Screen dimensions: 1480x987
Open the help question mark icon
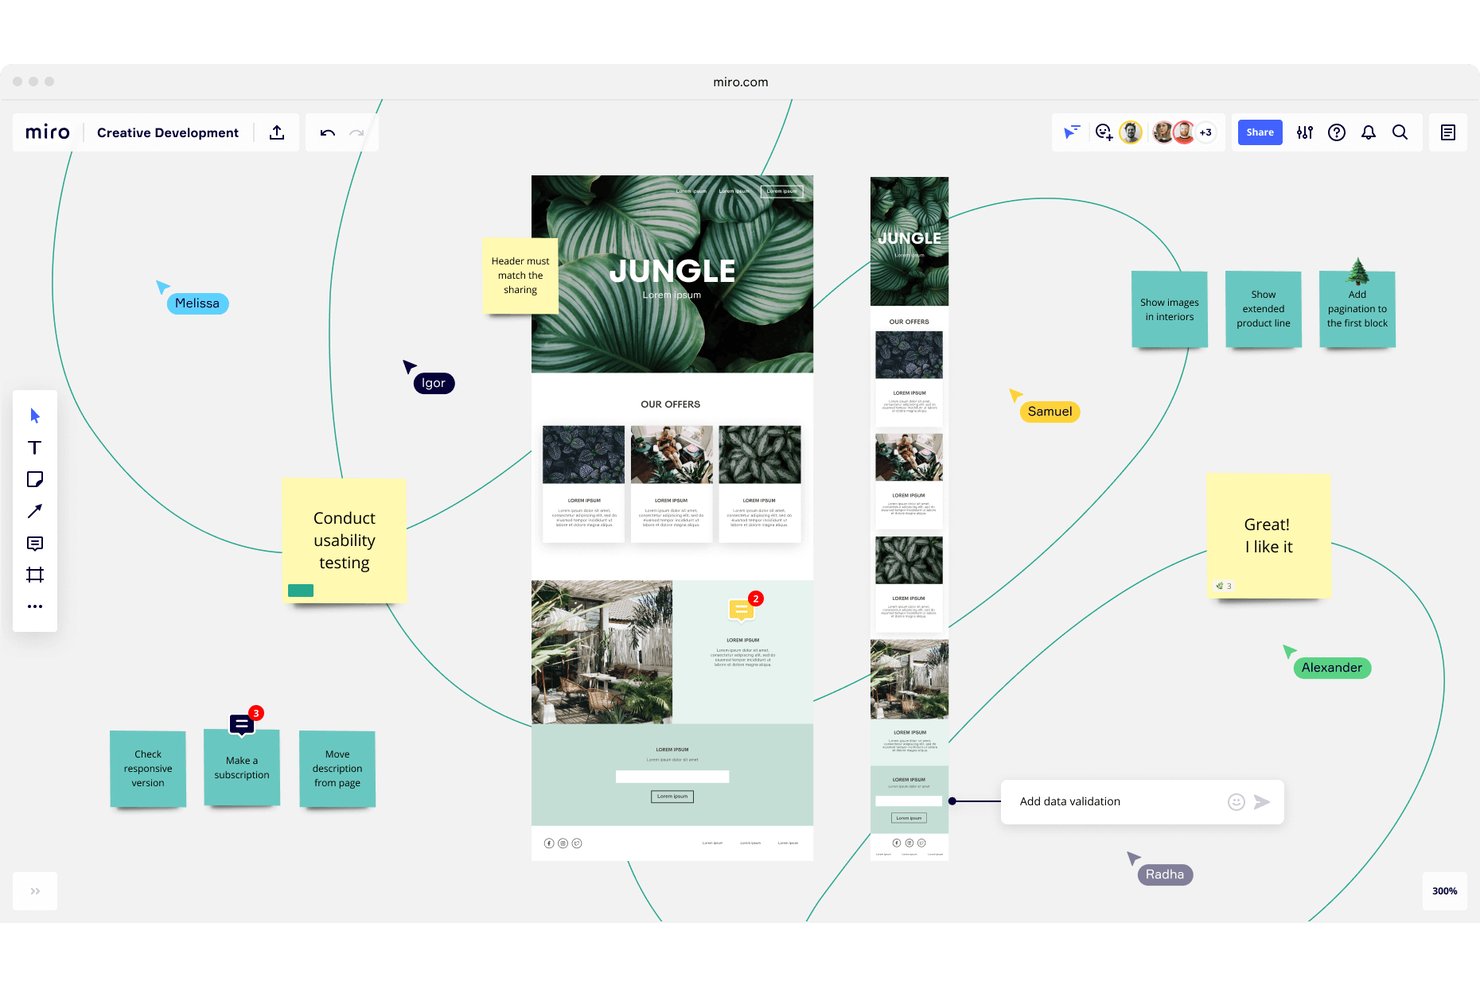click(x=1337, y=132)
